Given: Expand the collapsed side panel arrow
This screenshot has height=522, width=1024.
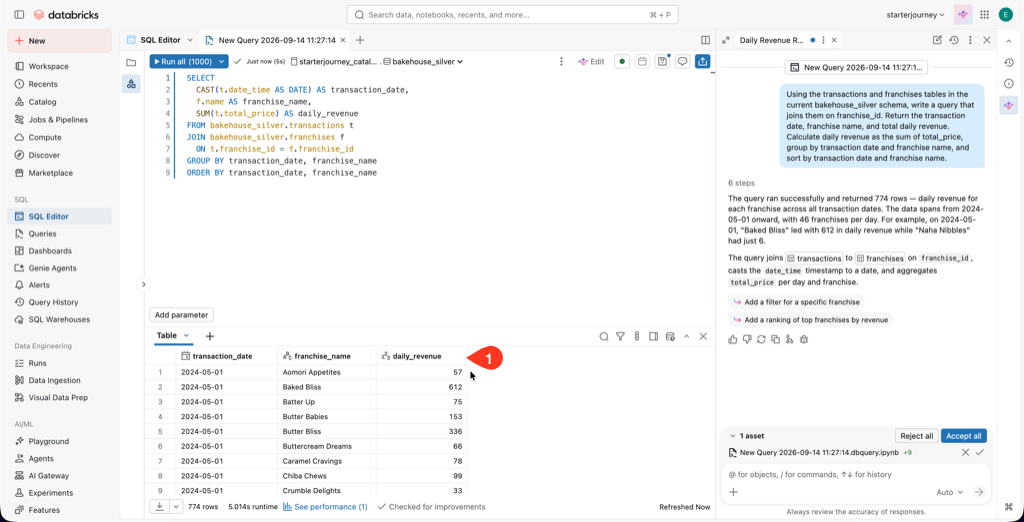Looking at the screenshot, I should (x=144, y=284).
